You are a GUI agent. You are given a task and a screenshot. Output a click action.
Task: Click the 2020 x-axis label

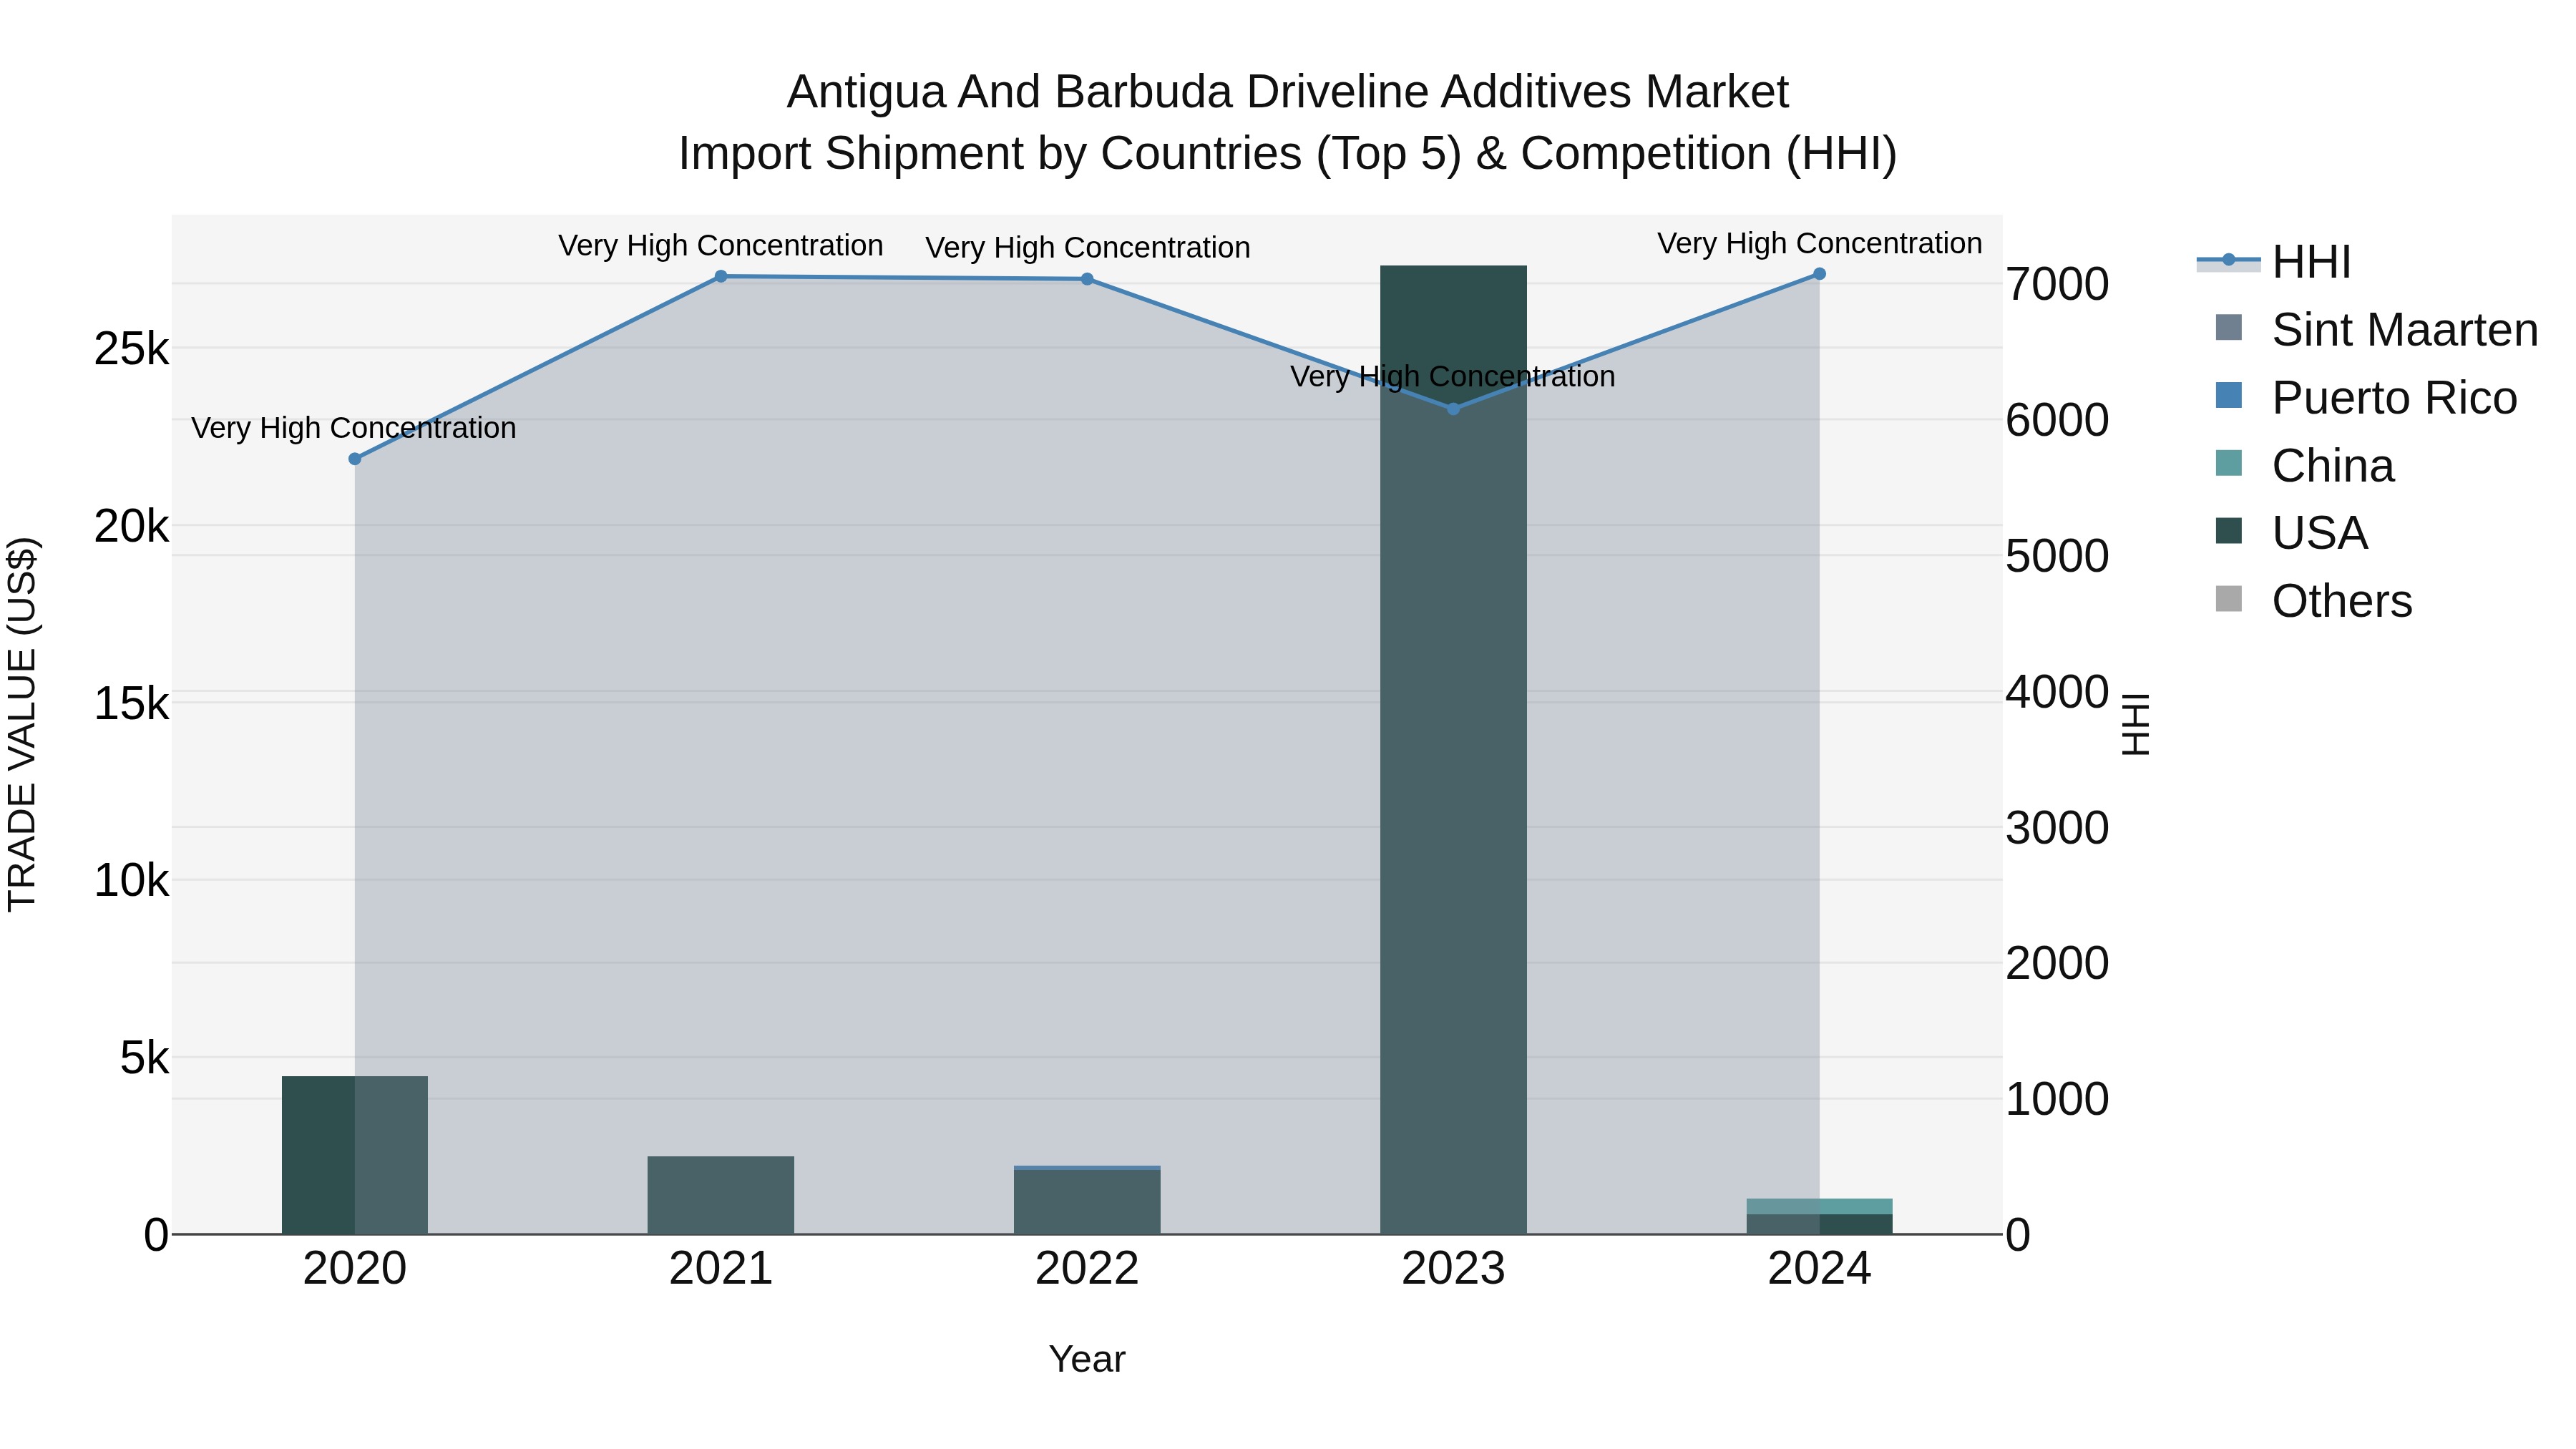click(355, 1269)
